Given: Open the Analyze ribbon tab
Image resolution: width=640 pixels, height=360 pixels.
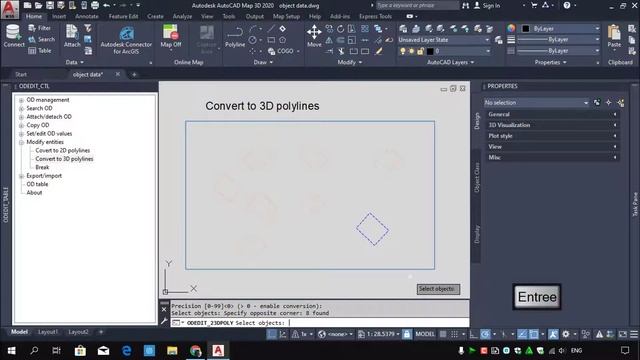Looking at the screenshot, I should pos(182,16).
